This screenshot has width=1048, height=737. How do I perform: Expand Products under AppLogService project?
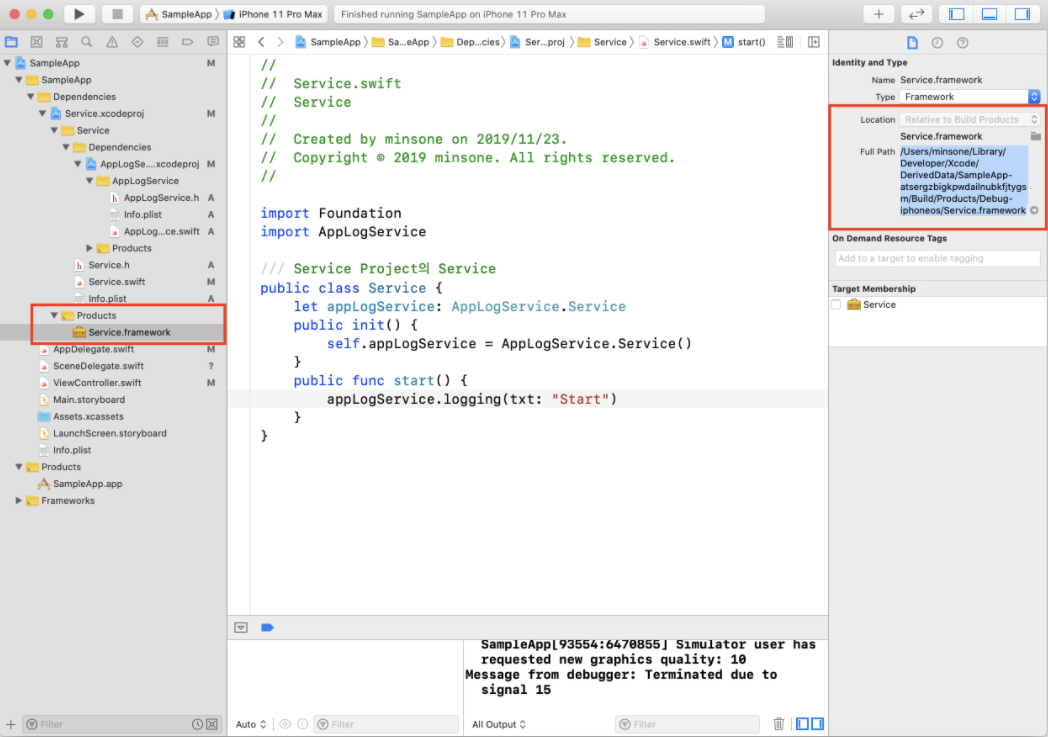coord(90,248)
